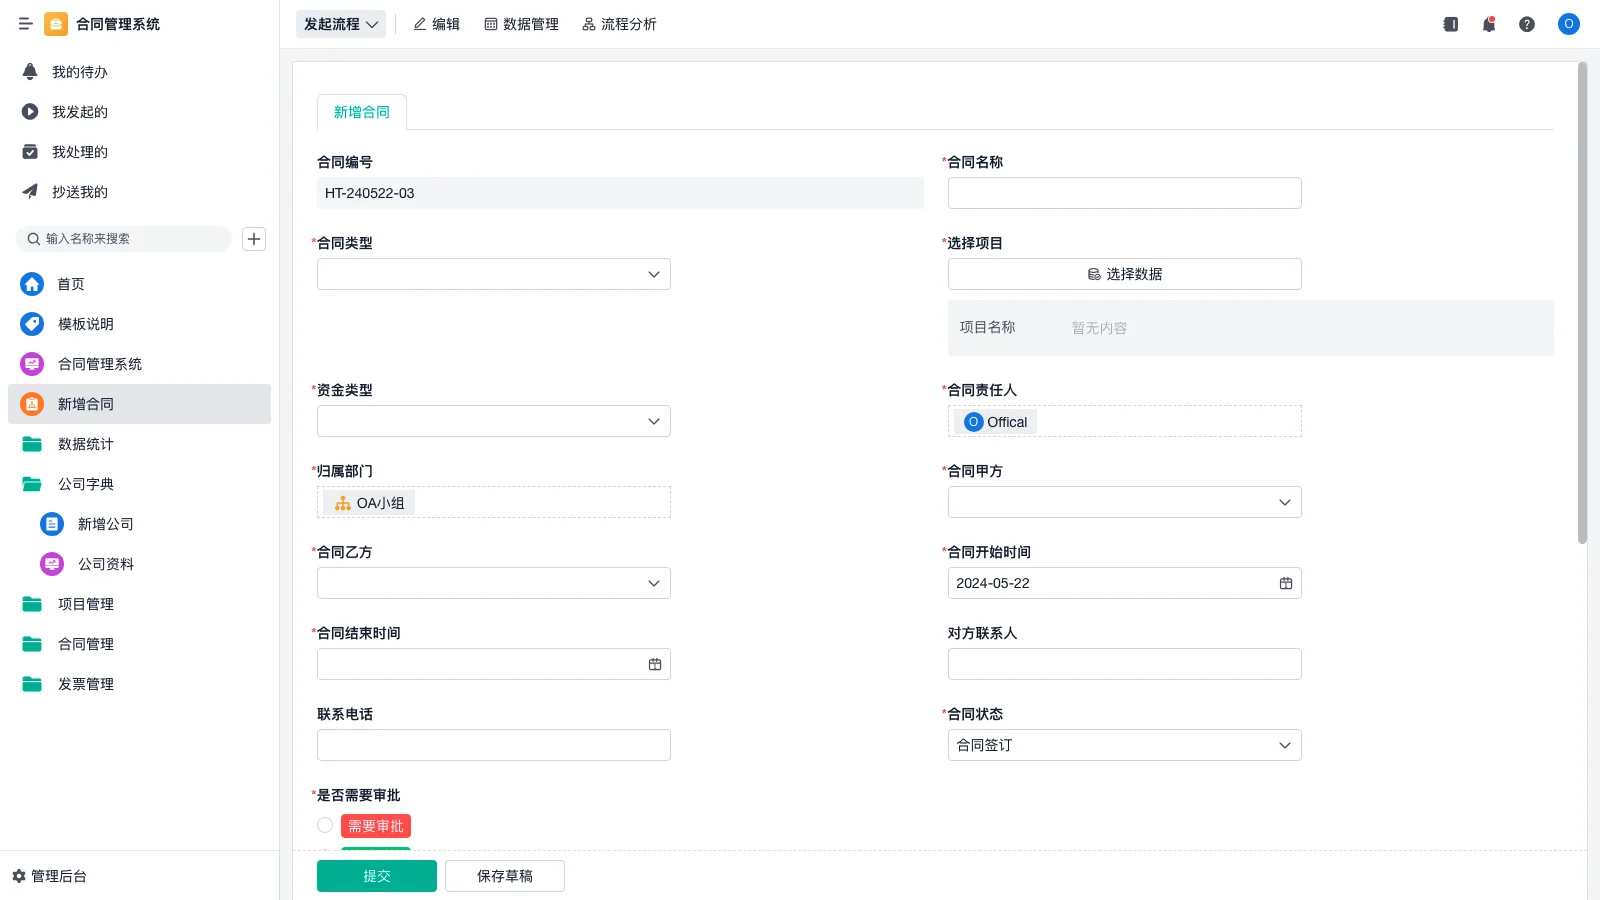Screen dimensions: 1600x900
Task: Switch to the 流程分析 view
Action: (x=619, y=24)
